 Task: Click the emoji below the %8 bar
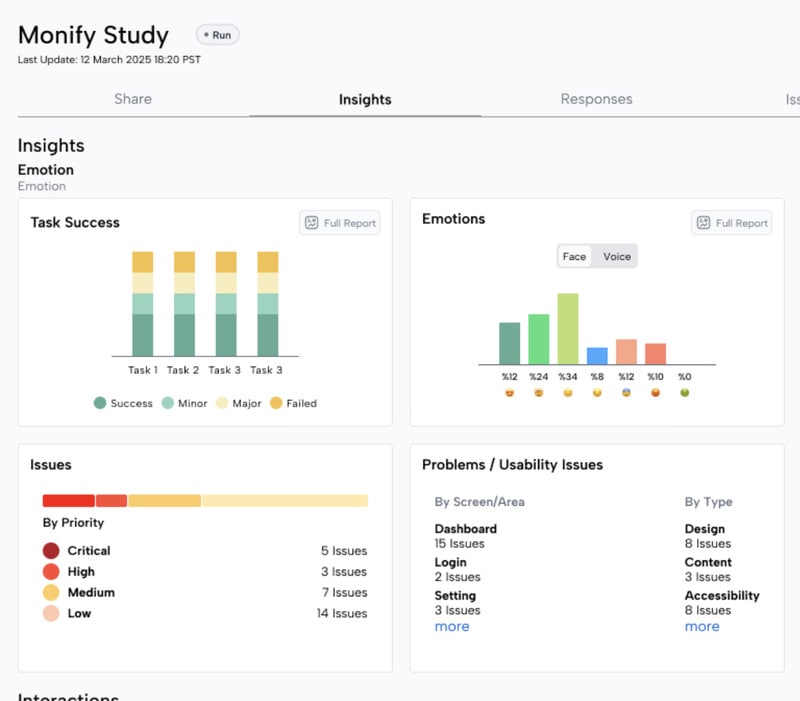[597, 393]
